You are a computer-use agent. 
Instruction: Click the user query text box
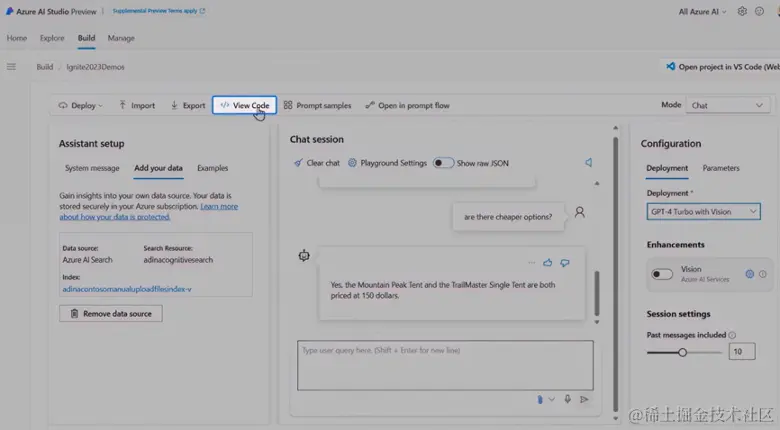445,365
